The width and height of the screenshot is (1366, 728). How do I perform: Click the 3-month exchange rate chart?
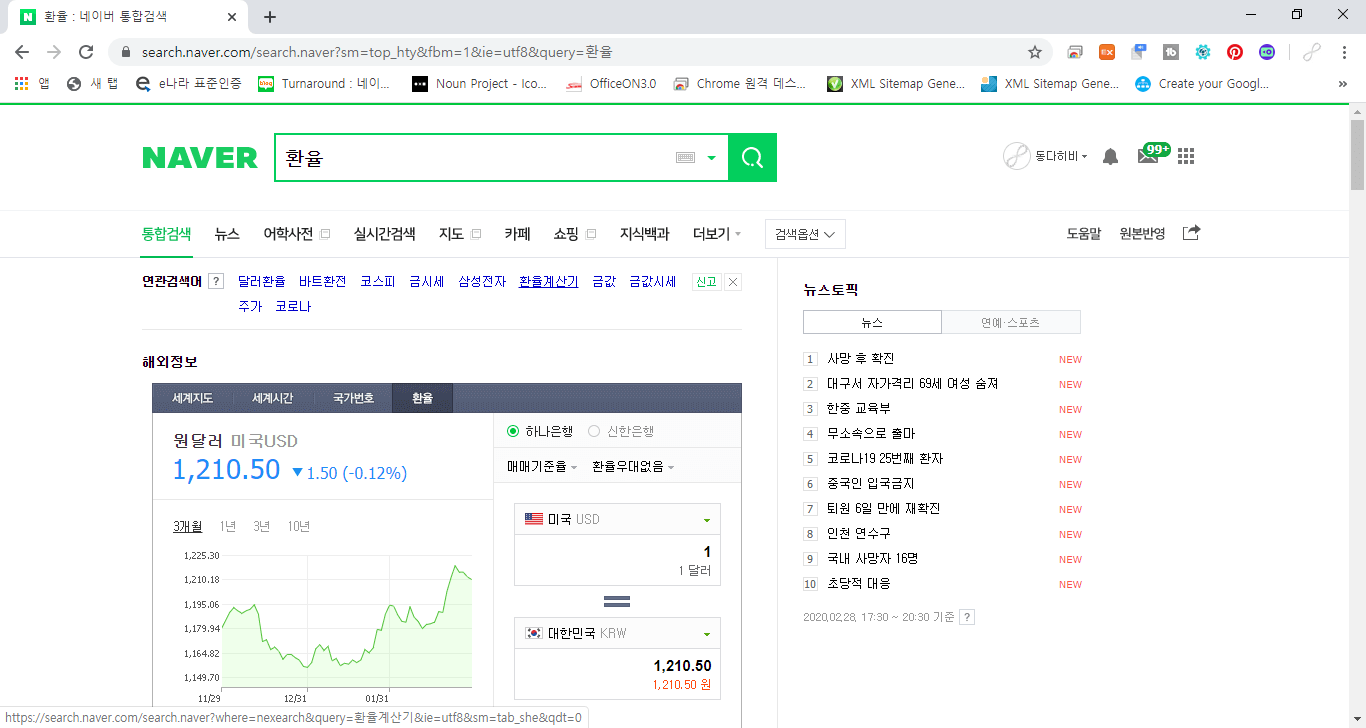[347, 620]
